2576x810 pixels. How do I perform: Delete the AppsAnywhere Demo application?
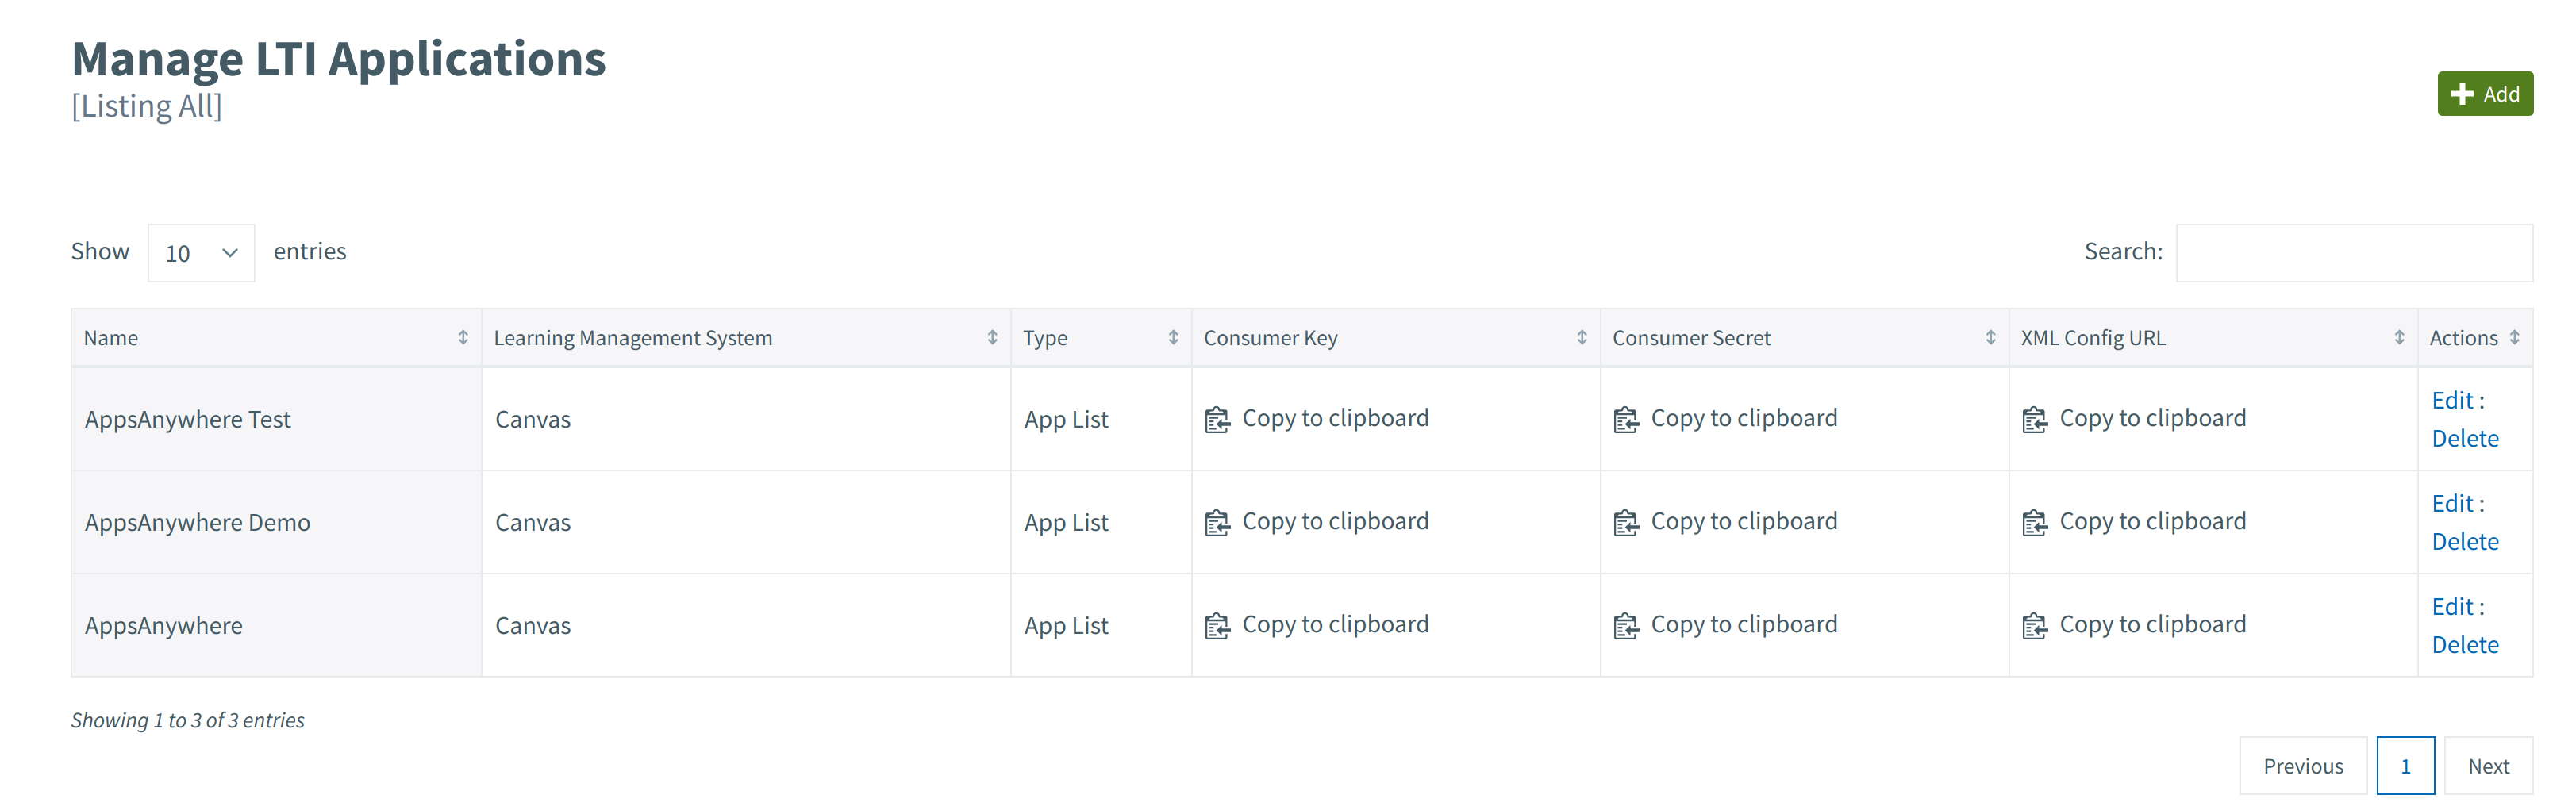pos(2465,541)
